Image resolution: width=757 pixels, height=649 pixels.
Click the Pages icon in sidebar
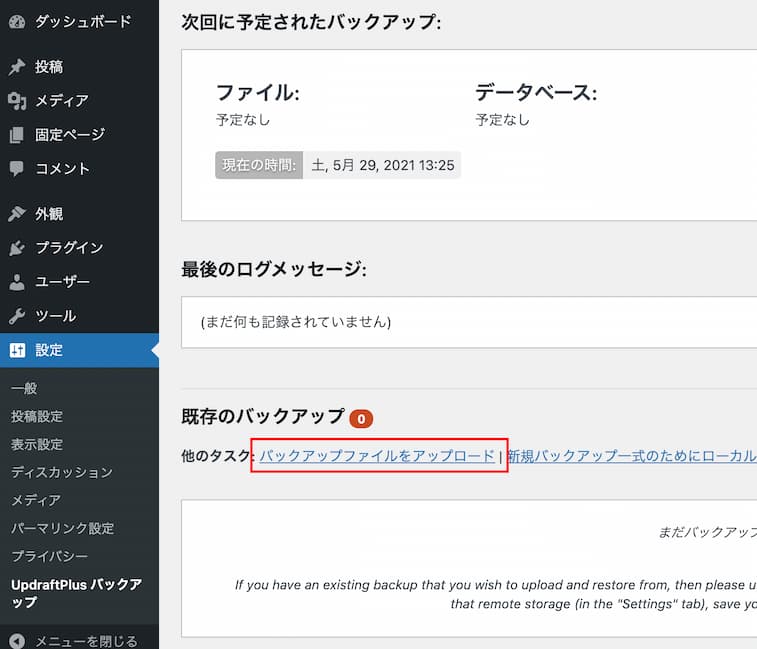click(x=17, y=135)
